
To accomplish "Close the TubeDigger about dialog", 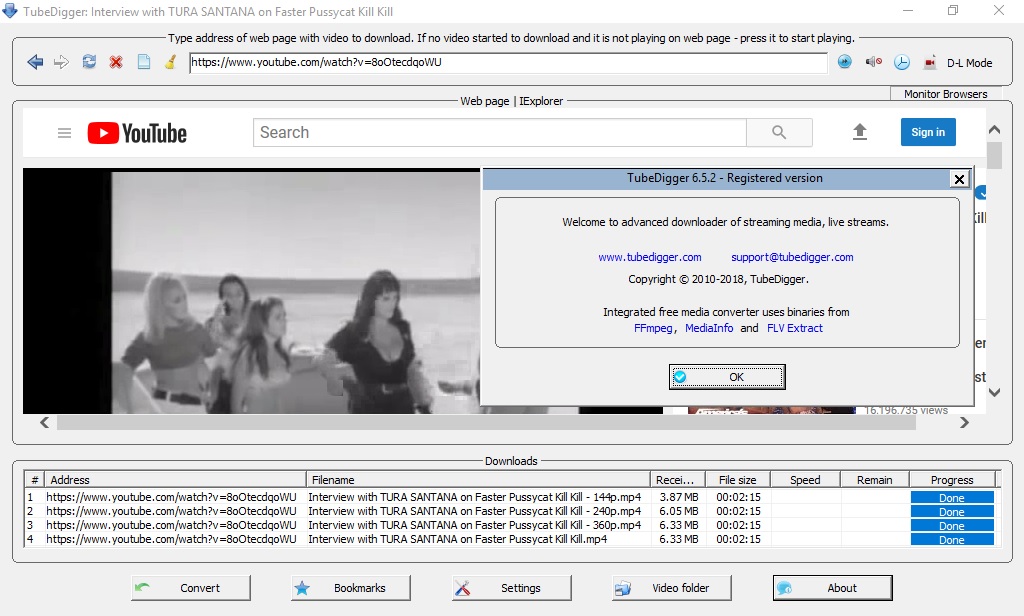I will click(x=959, y=179).
